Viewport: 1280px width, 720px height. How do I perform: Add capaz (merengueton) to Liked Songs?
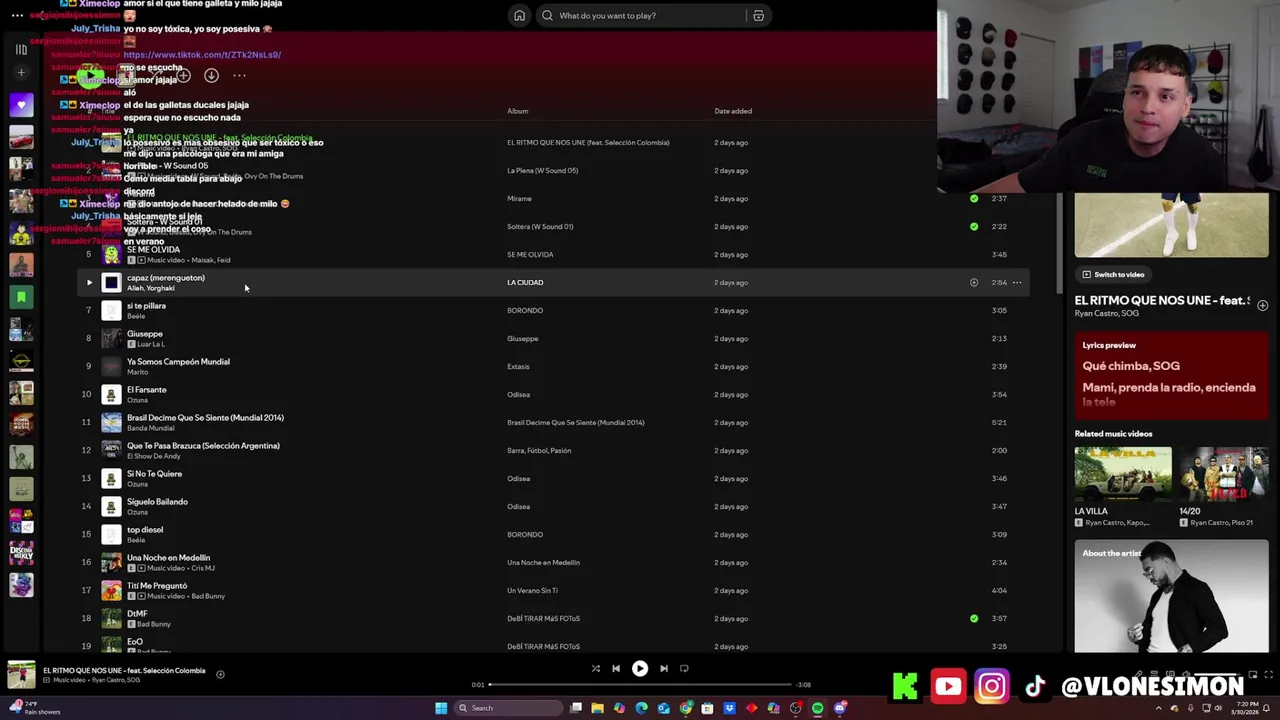point(974,283)
